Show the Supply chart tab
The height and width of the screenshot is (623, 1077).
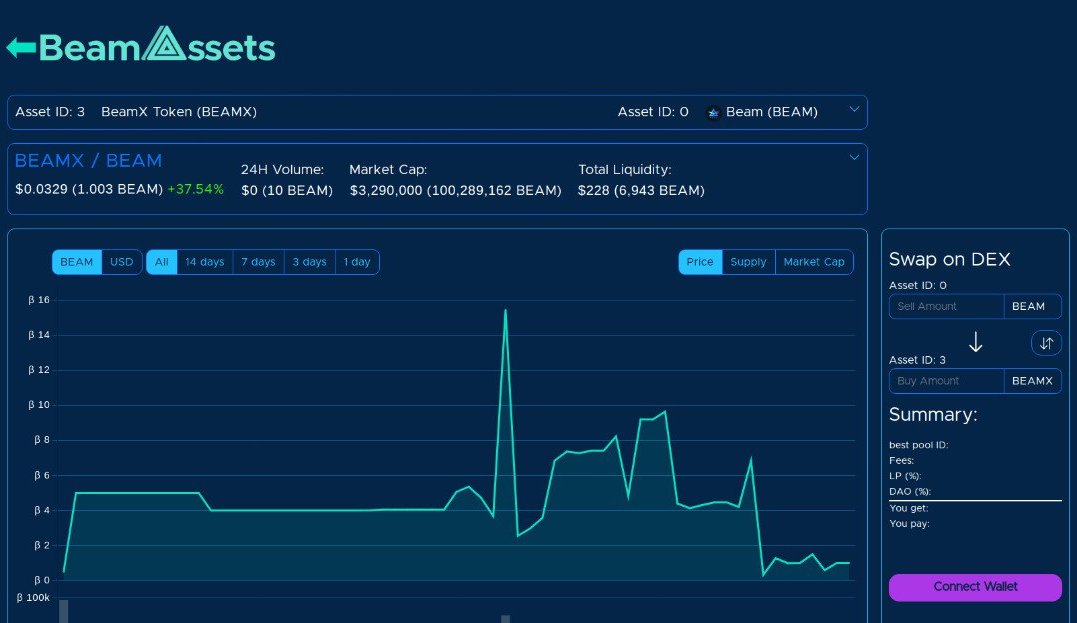pyautogui.click(x=748, y=262)
